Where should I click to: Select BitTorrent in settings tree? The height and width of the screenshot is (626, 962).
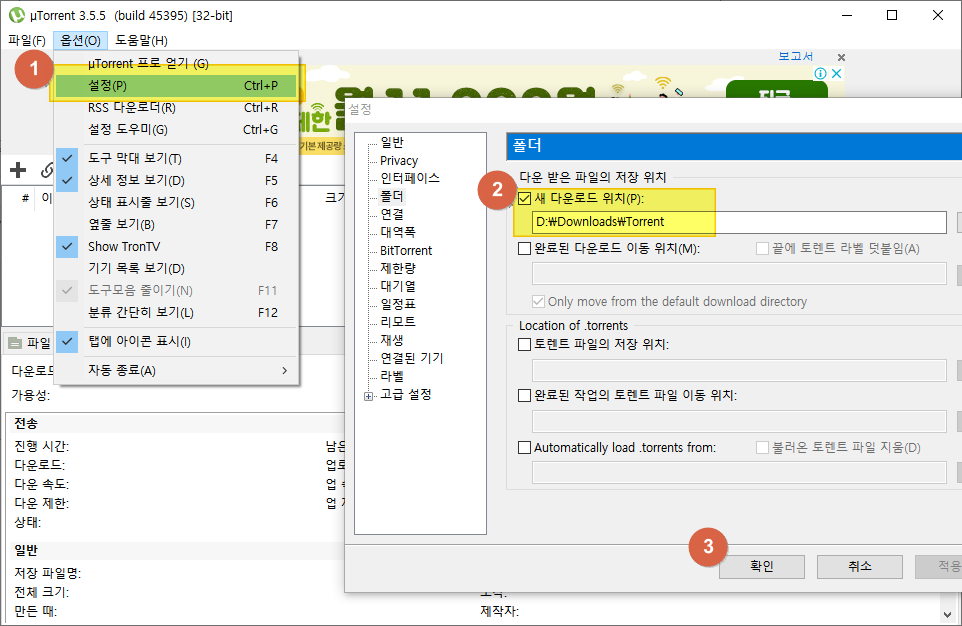tap(406, 250)
